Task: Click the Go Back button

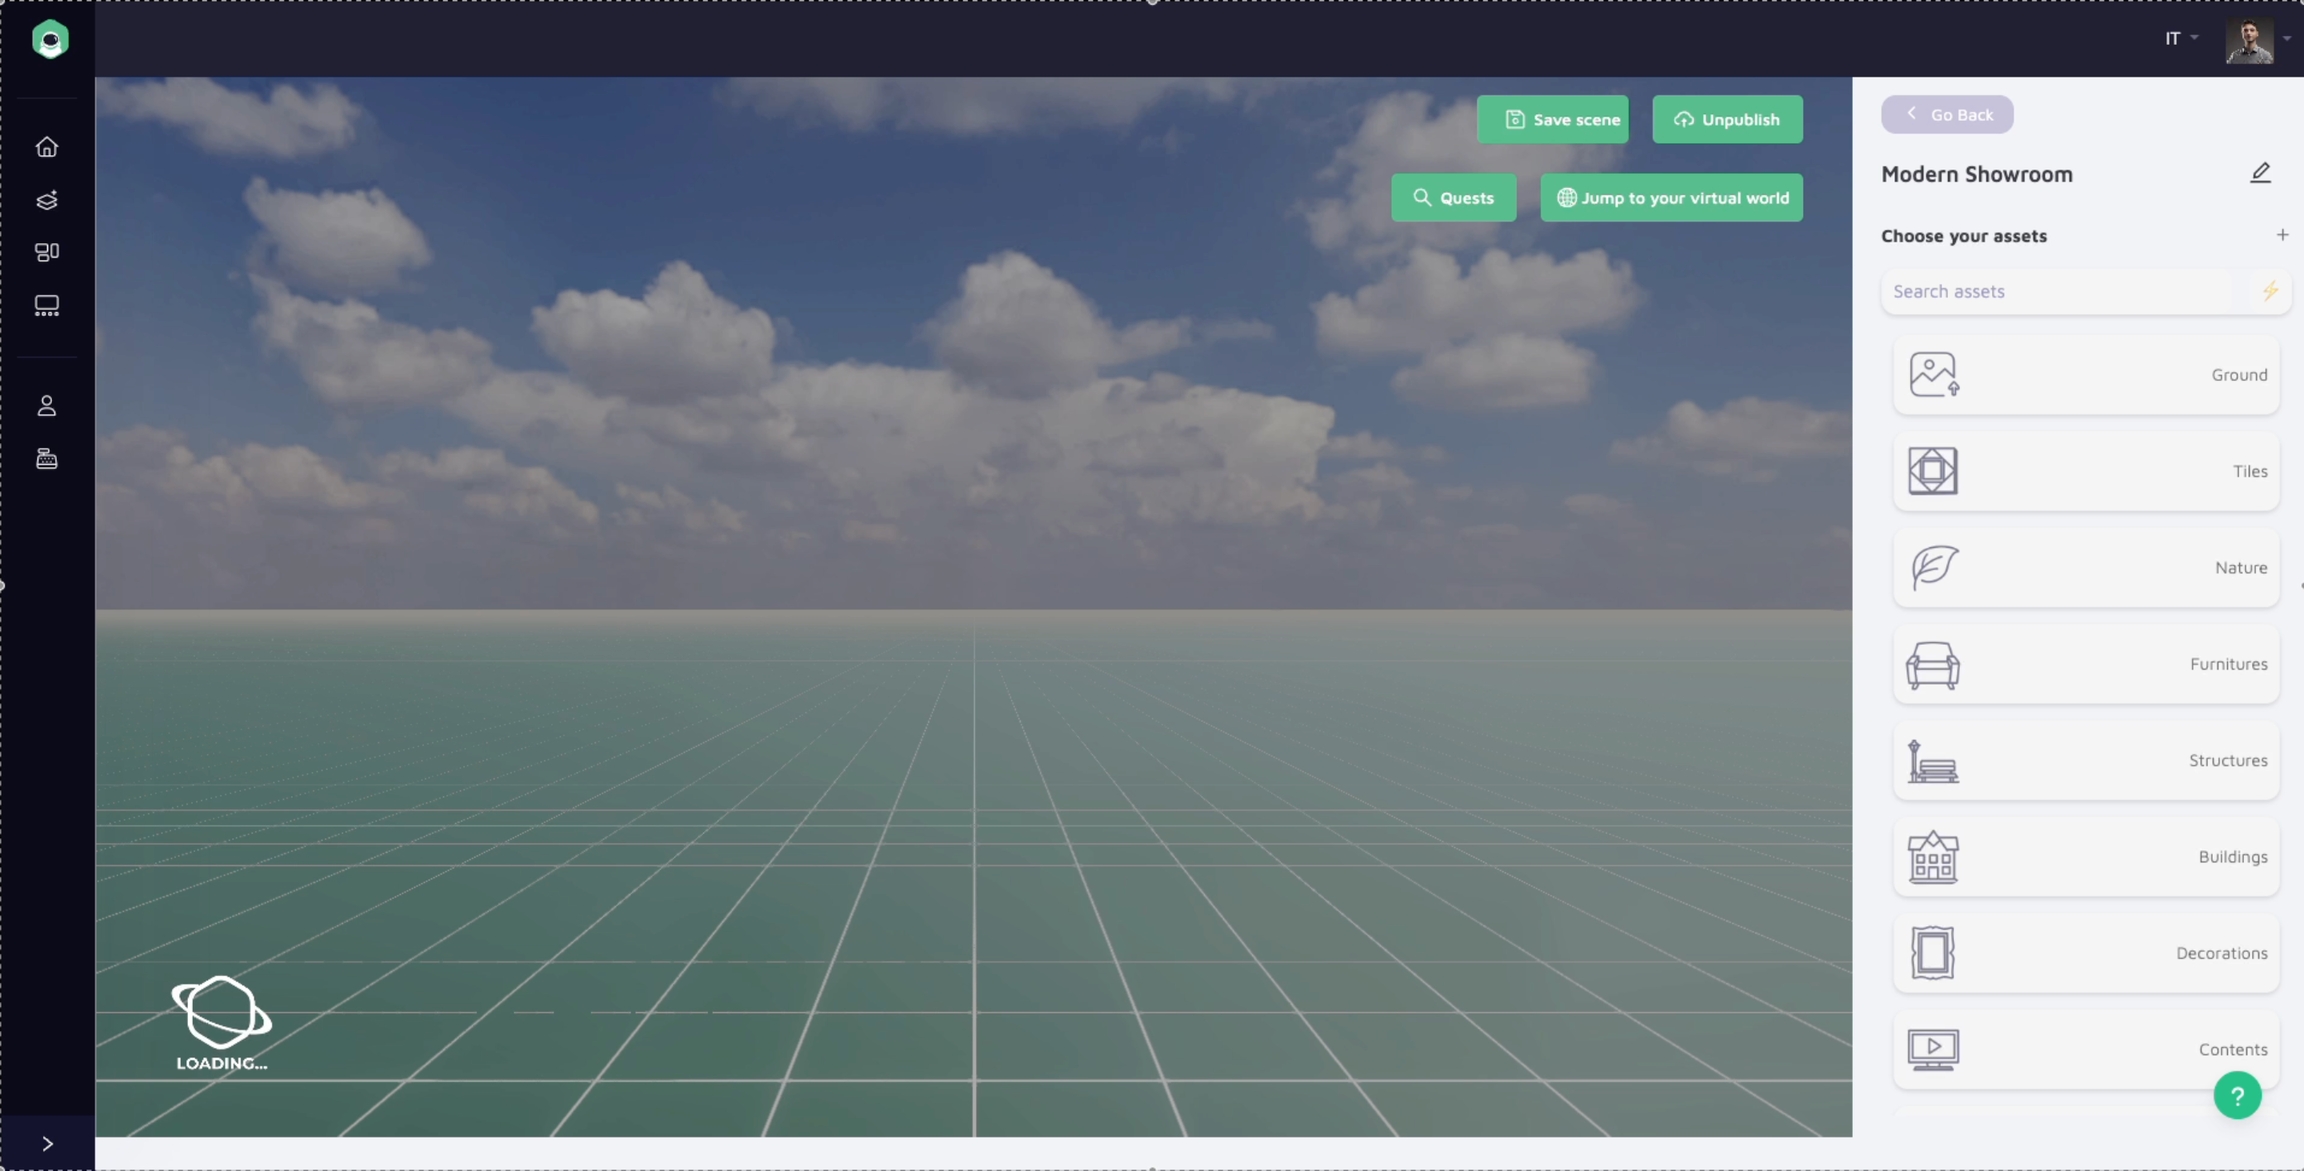Action: (x=1946, y=115)
